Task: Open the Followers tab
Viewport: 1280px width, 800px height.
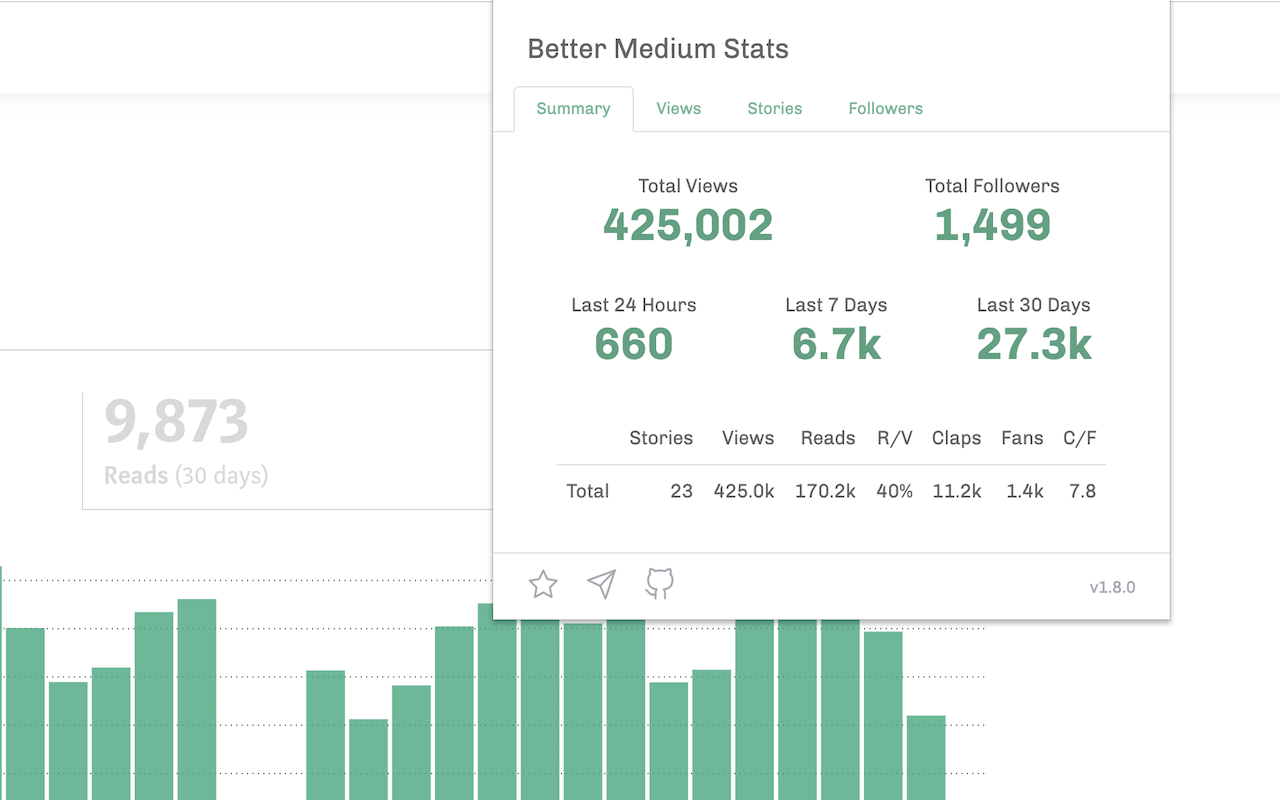Action: click(x=886, y=109)
